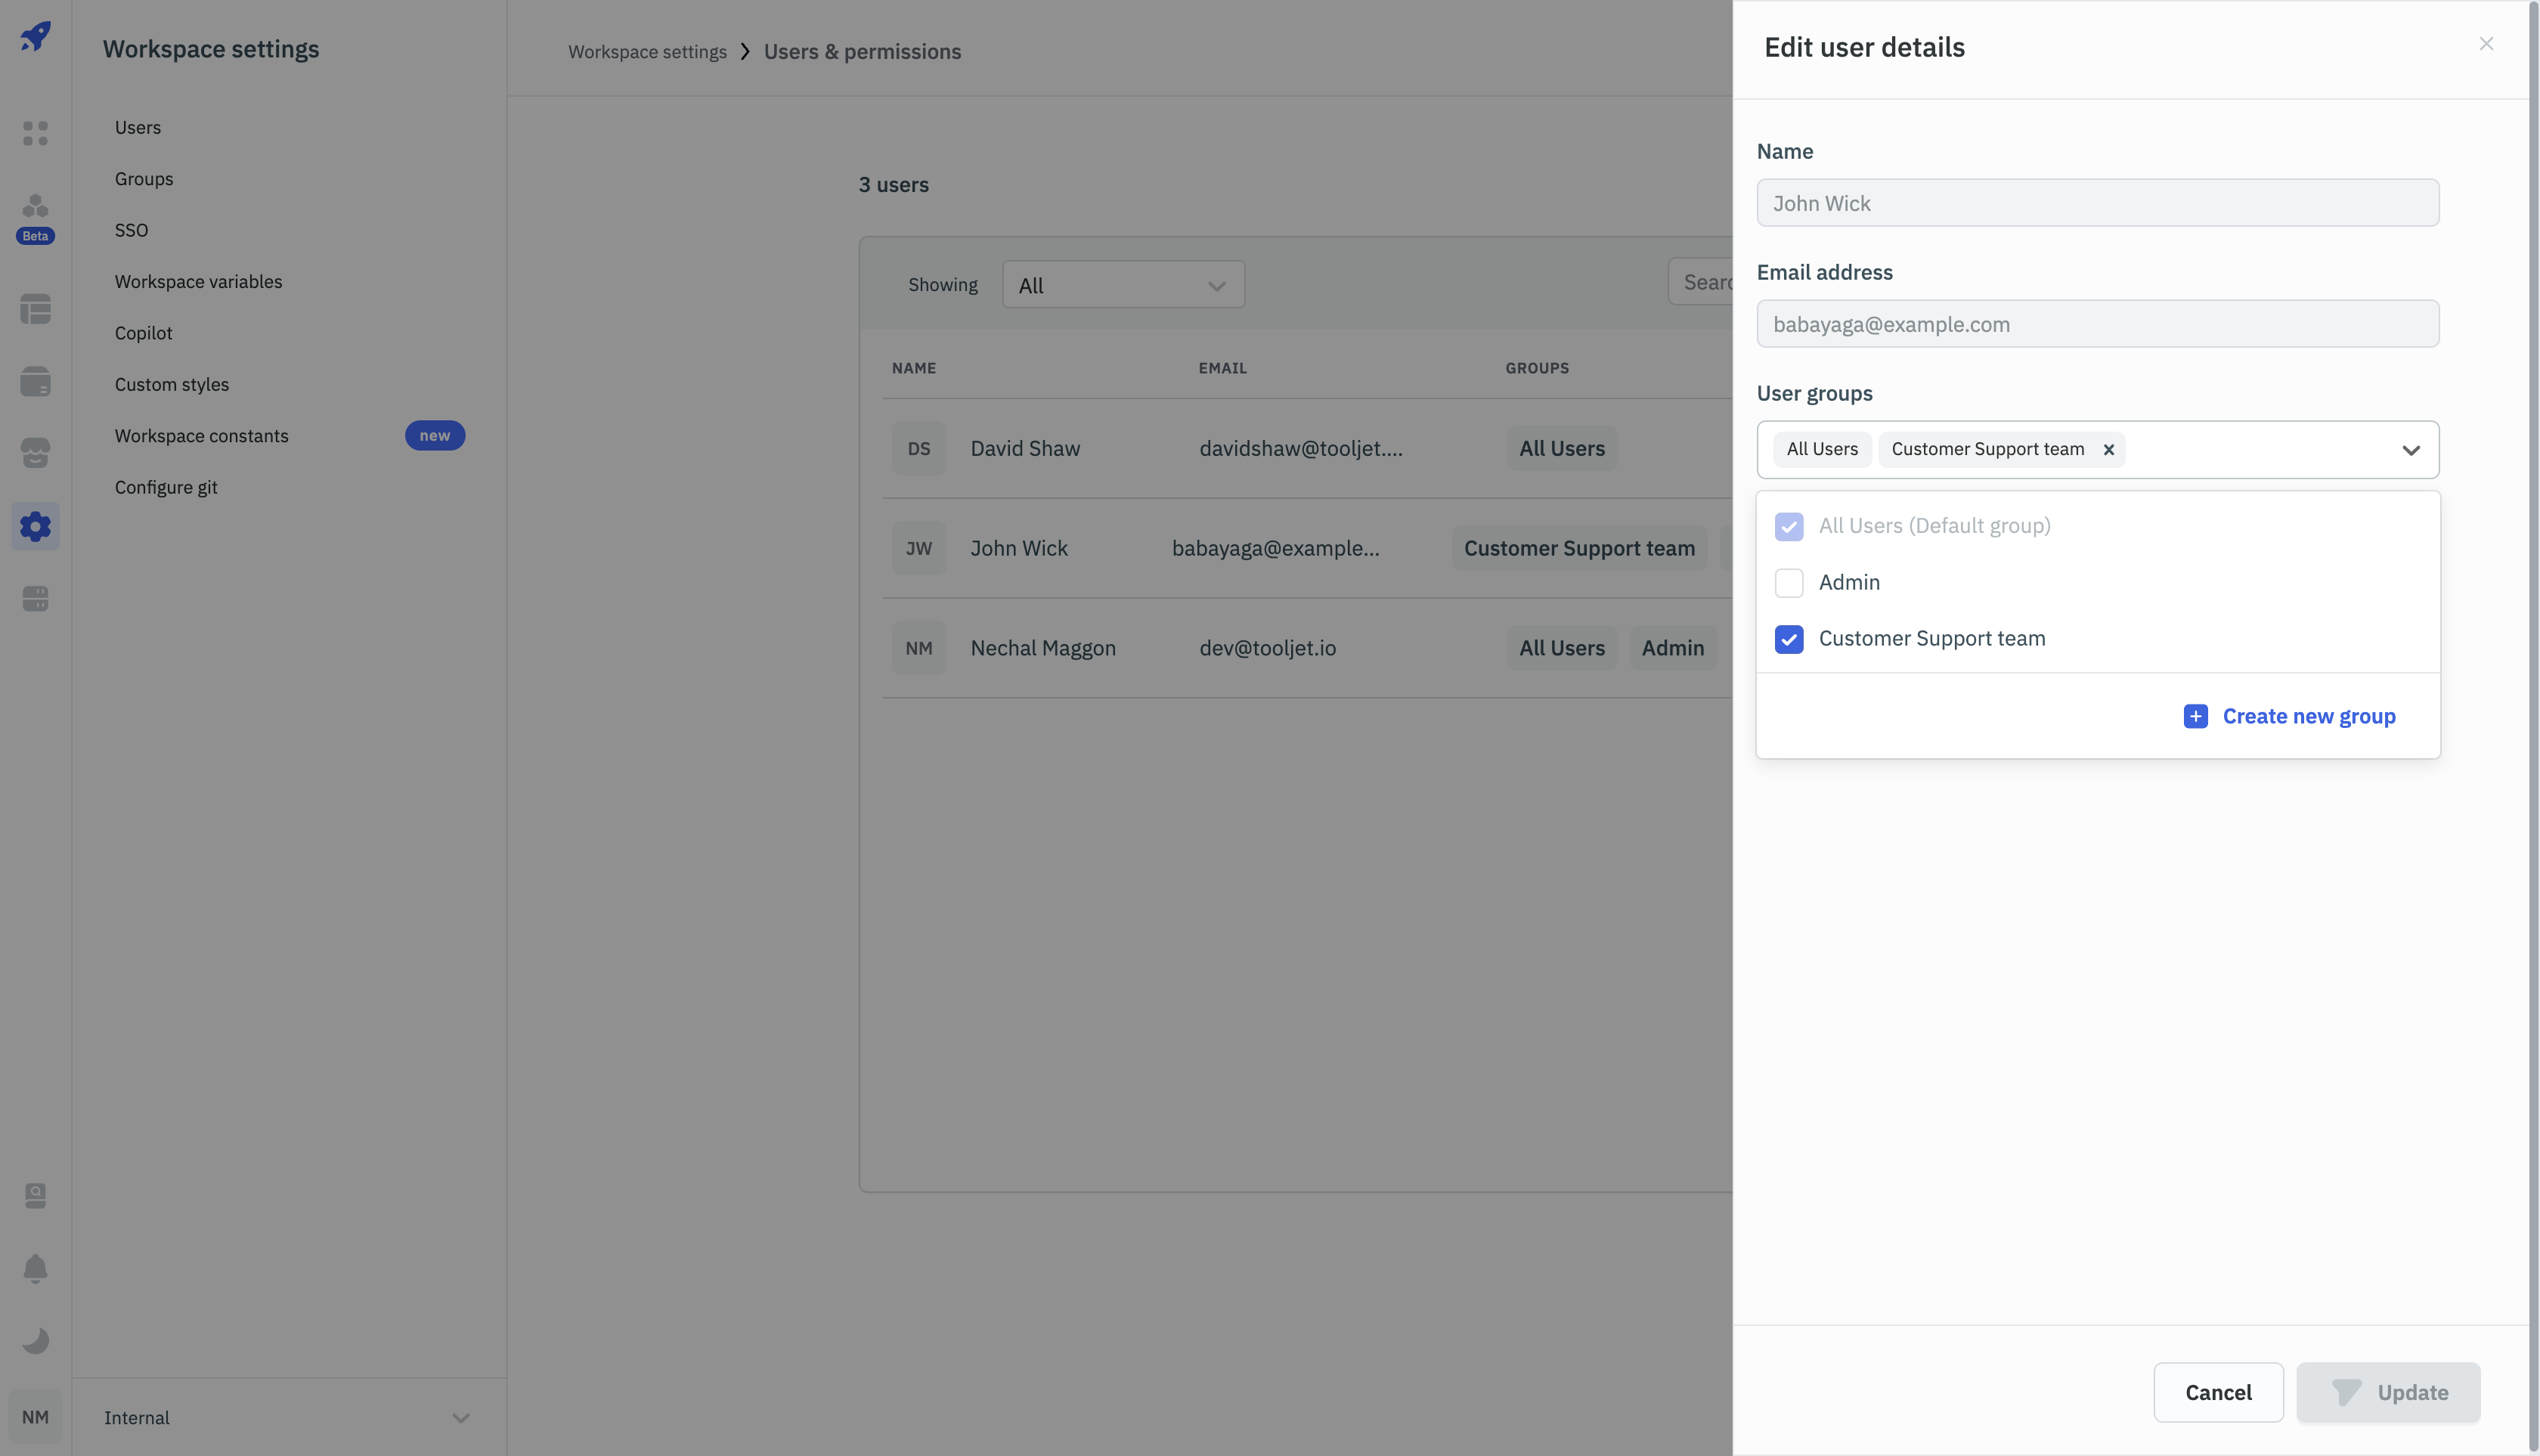Open the apps dashboard grid icon
This screenshot has height=1456, width=2540.
coord(35,133)
